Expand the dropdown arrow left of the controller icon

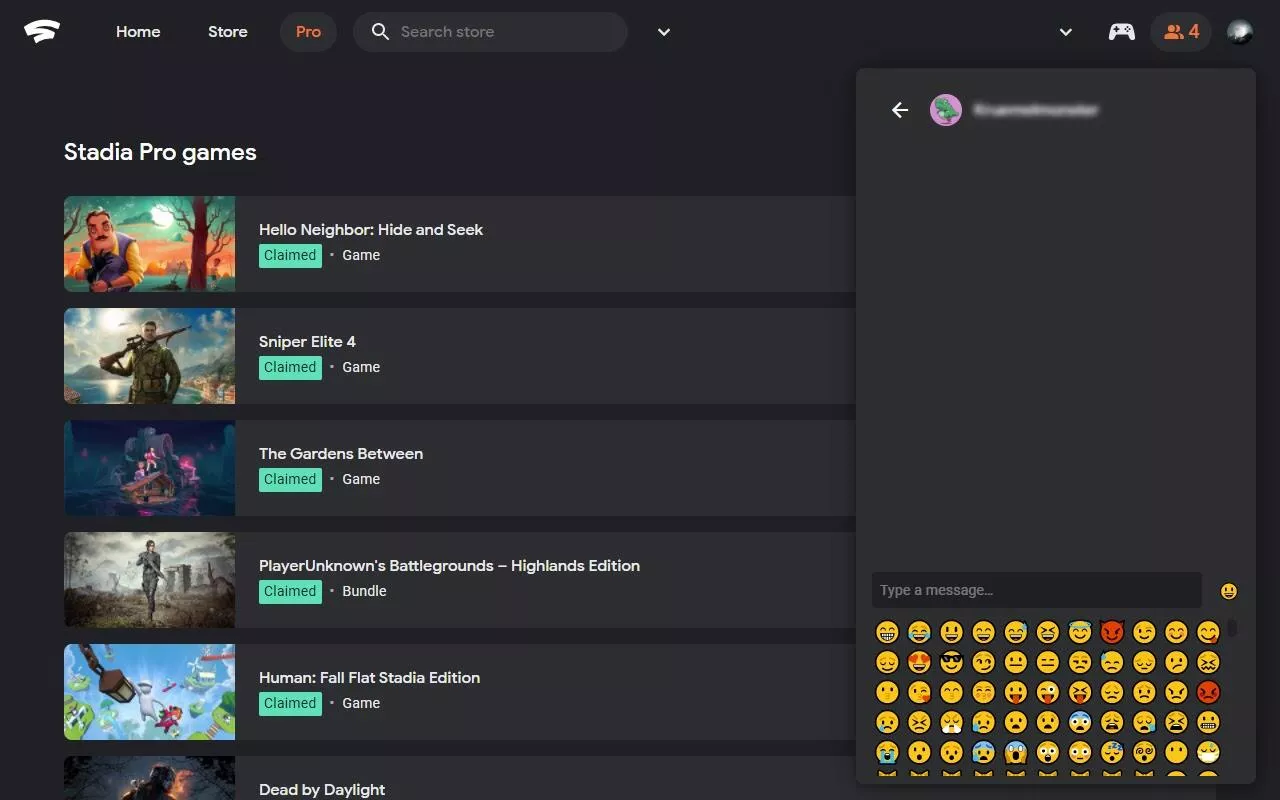click(x=1066, y=32)
